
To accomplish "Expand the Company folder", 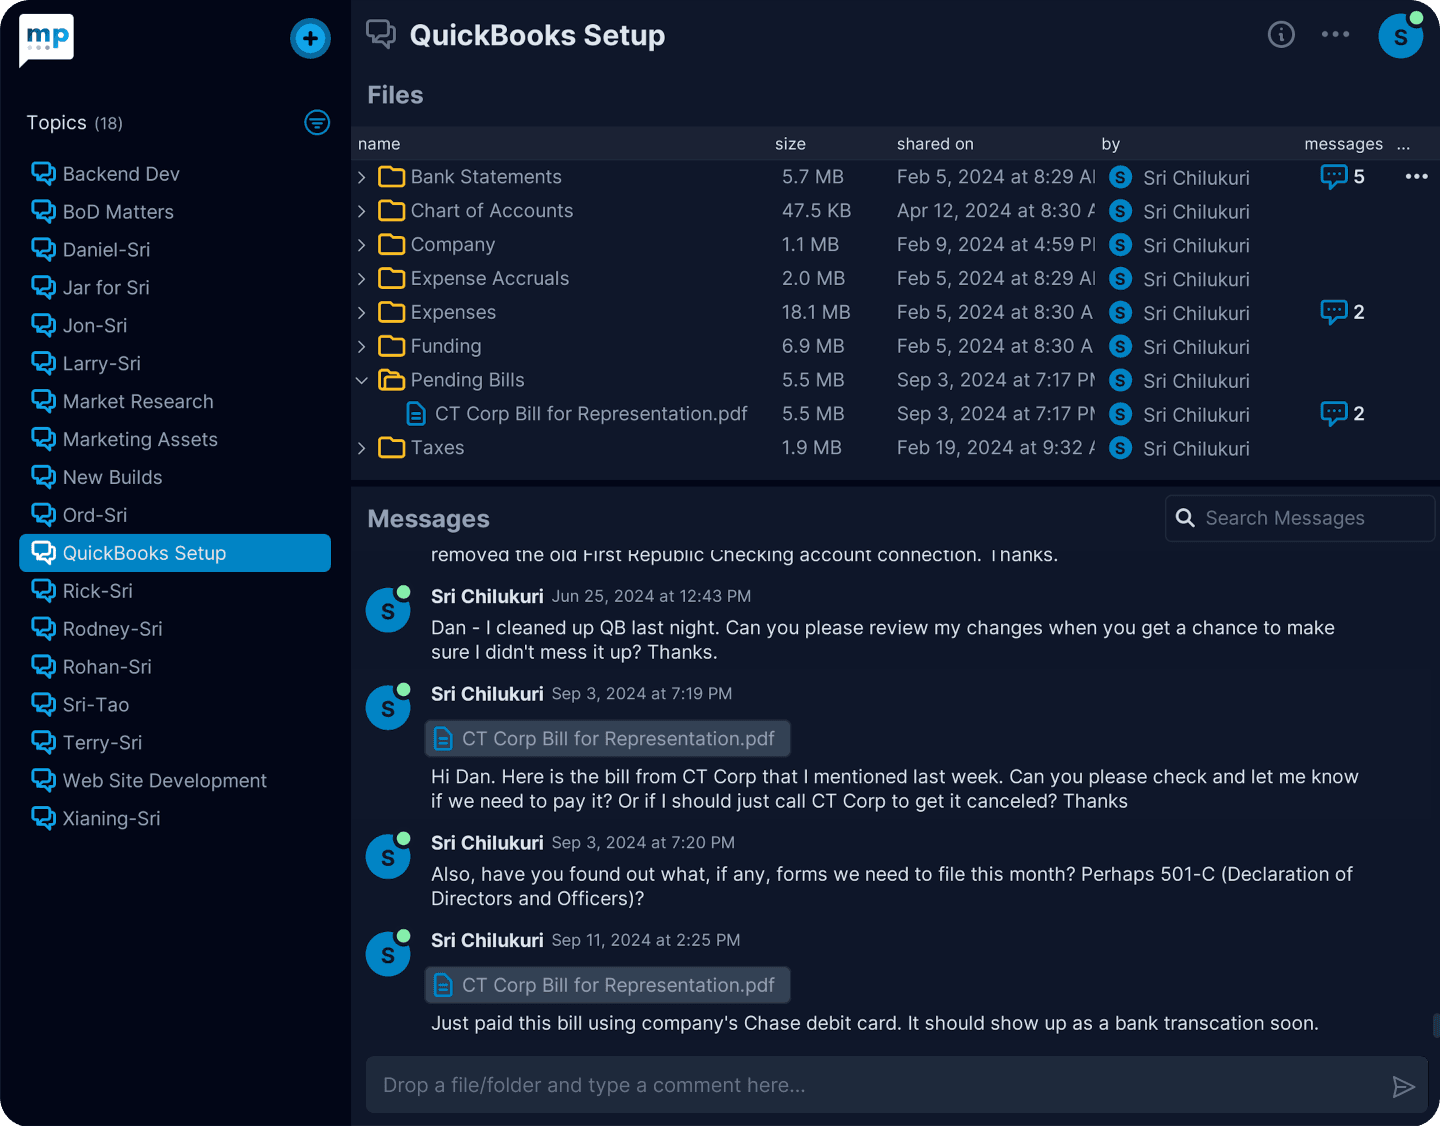I will 362,245.
